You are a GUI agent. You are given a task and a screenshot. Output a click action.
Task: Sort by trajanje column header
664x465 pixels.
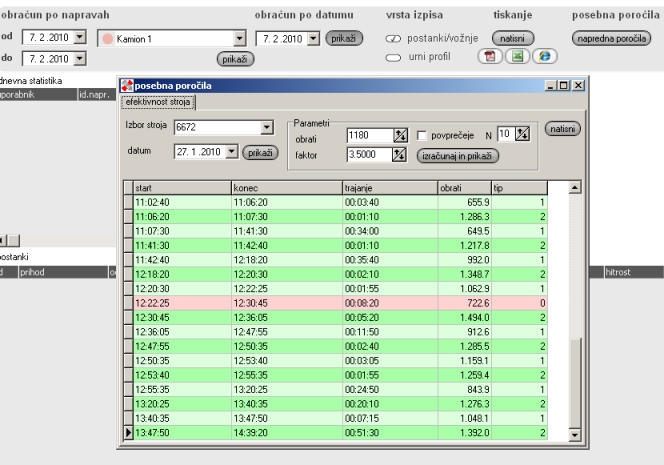pyautogui.click(x=390, y=188)
